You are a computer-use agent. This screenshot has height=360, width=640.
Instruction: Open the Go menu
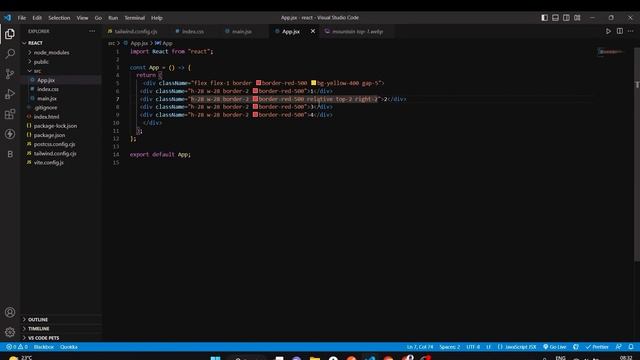click(98, 18)
